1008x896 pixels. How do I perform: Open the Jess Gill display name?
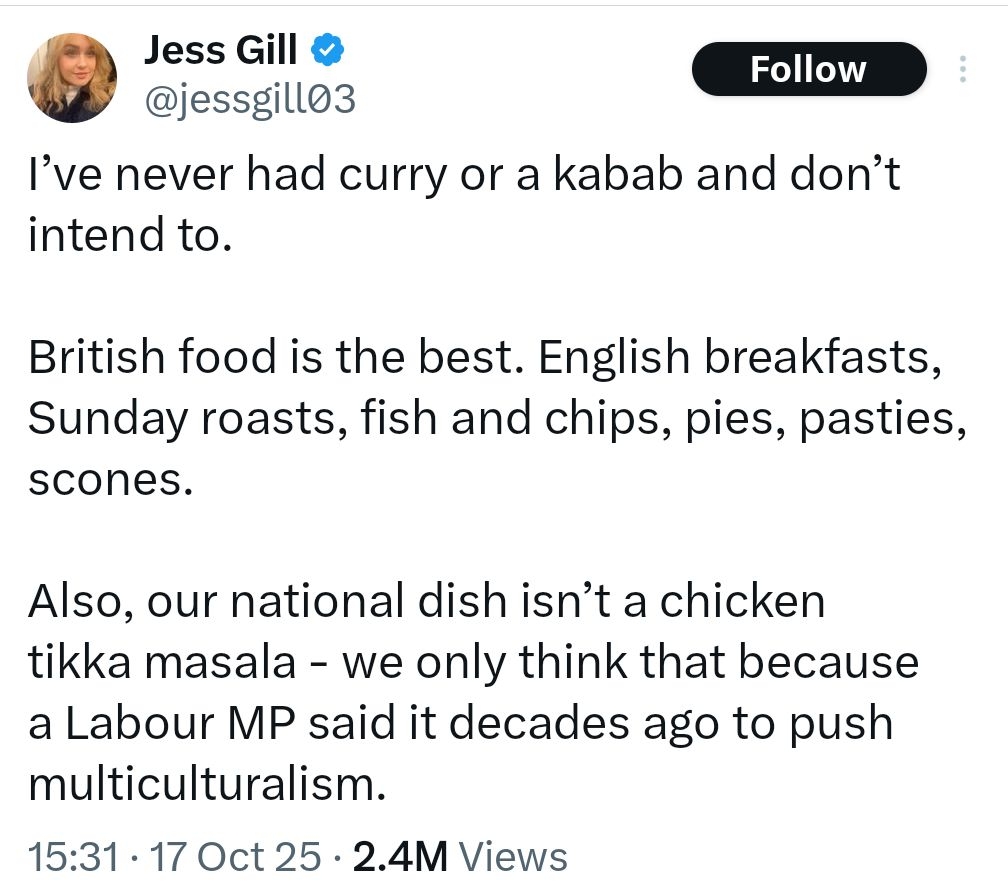pos(220,50)
